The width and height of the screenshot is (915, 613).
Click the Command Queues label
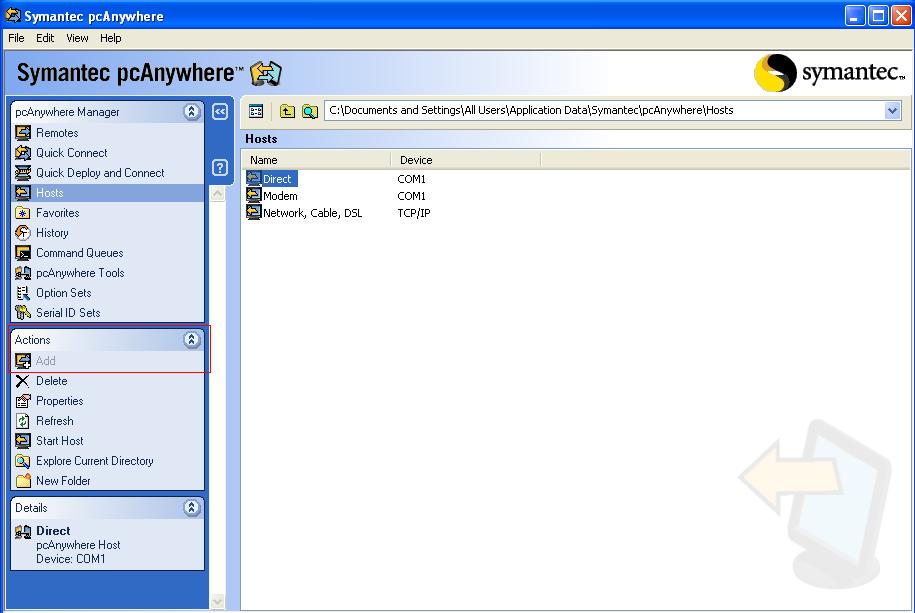tap(80, 253)
